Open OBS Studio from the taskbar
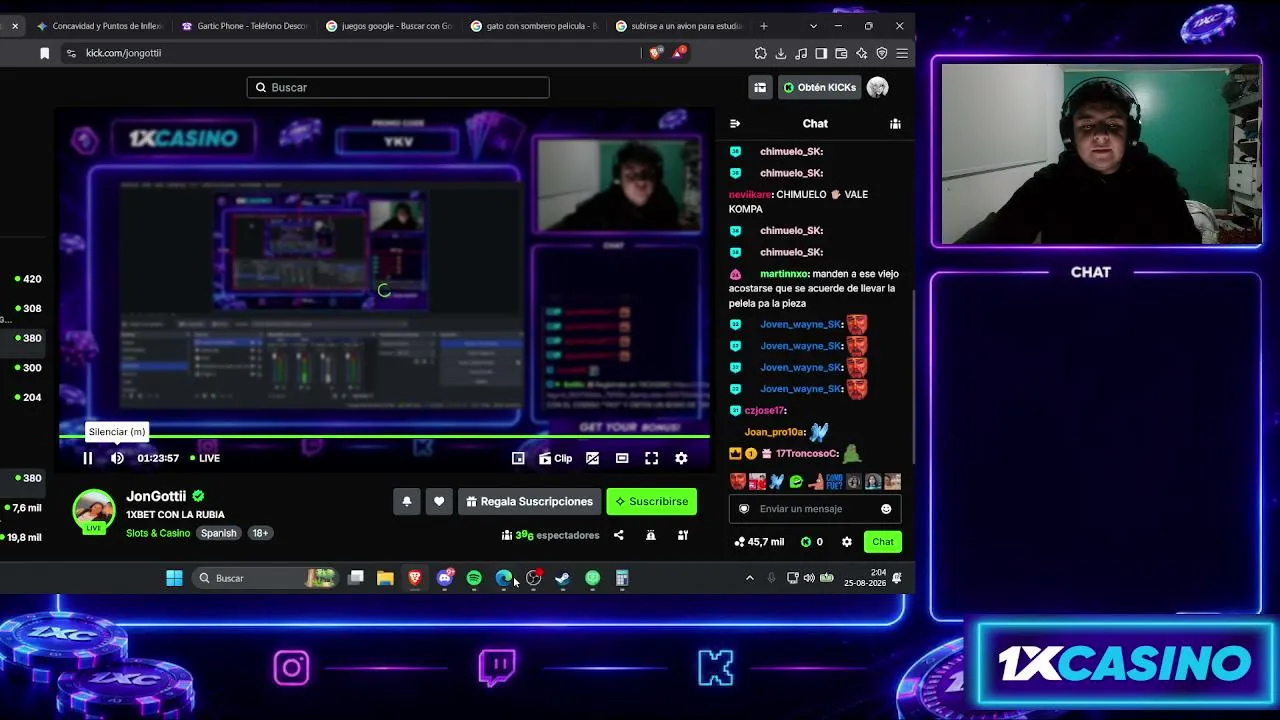The width and height of the screenshot is (1280, 720). pyautogui.click(x=533, y=578)
